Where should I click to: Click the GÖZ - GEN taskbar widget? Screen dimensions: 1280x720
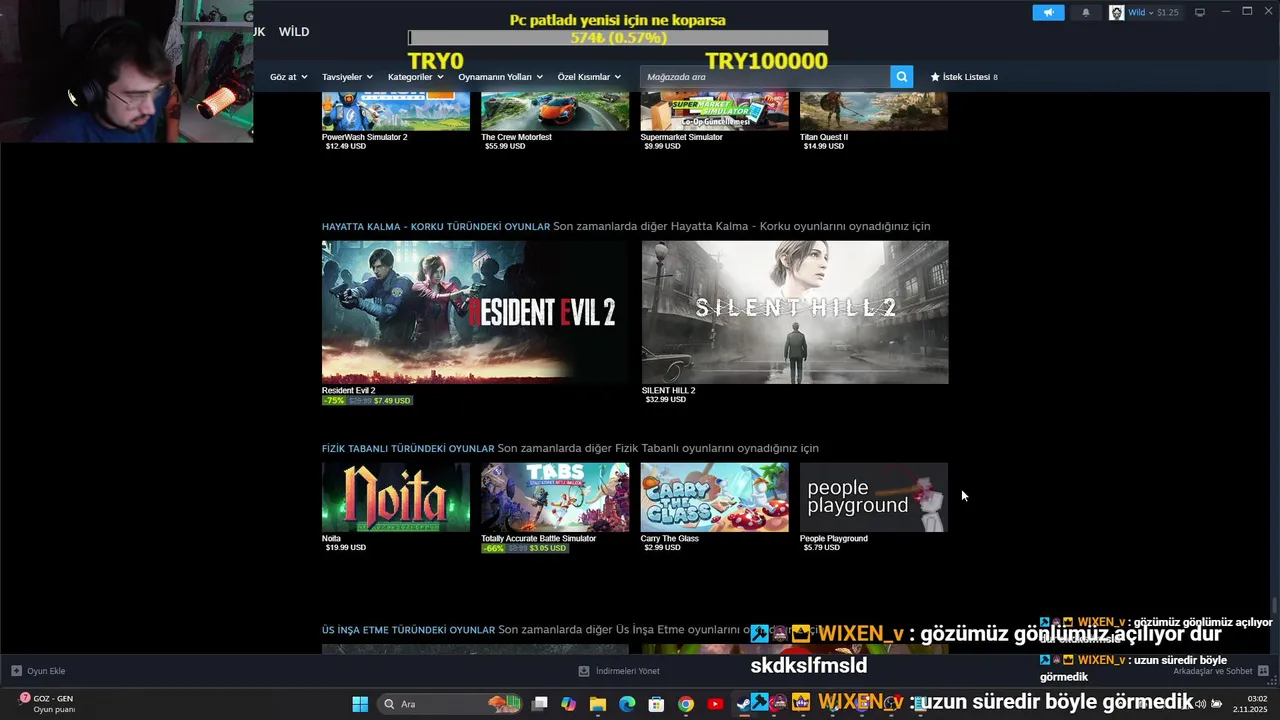(46, 704)
